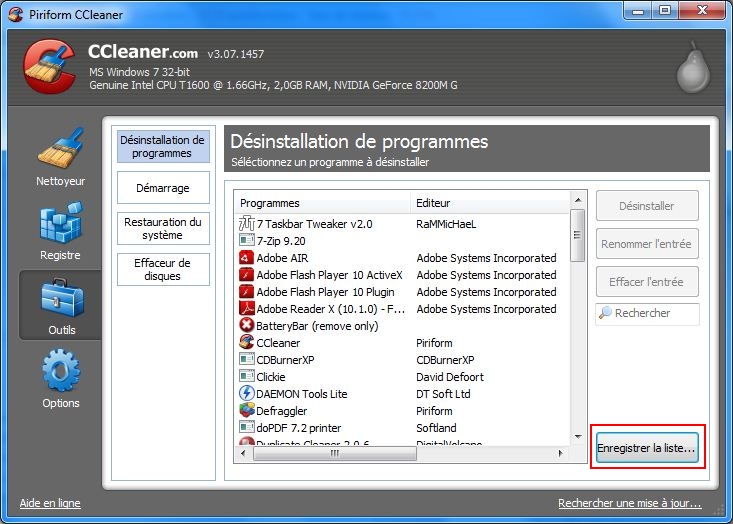Switch to the Démarrage tab
Image resolution: width=733 pixels, height=524 pixels.
[163, 188]
